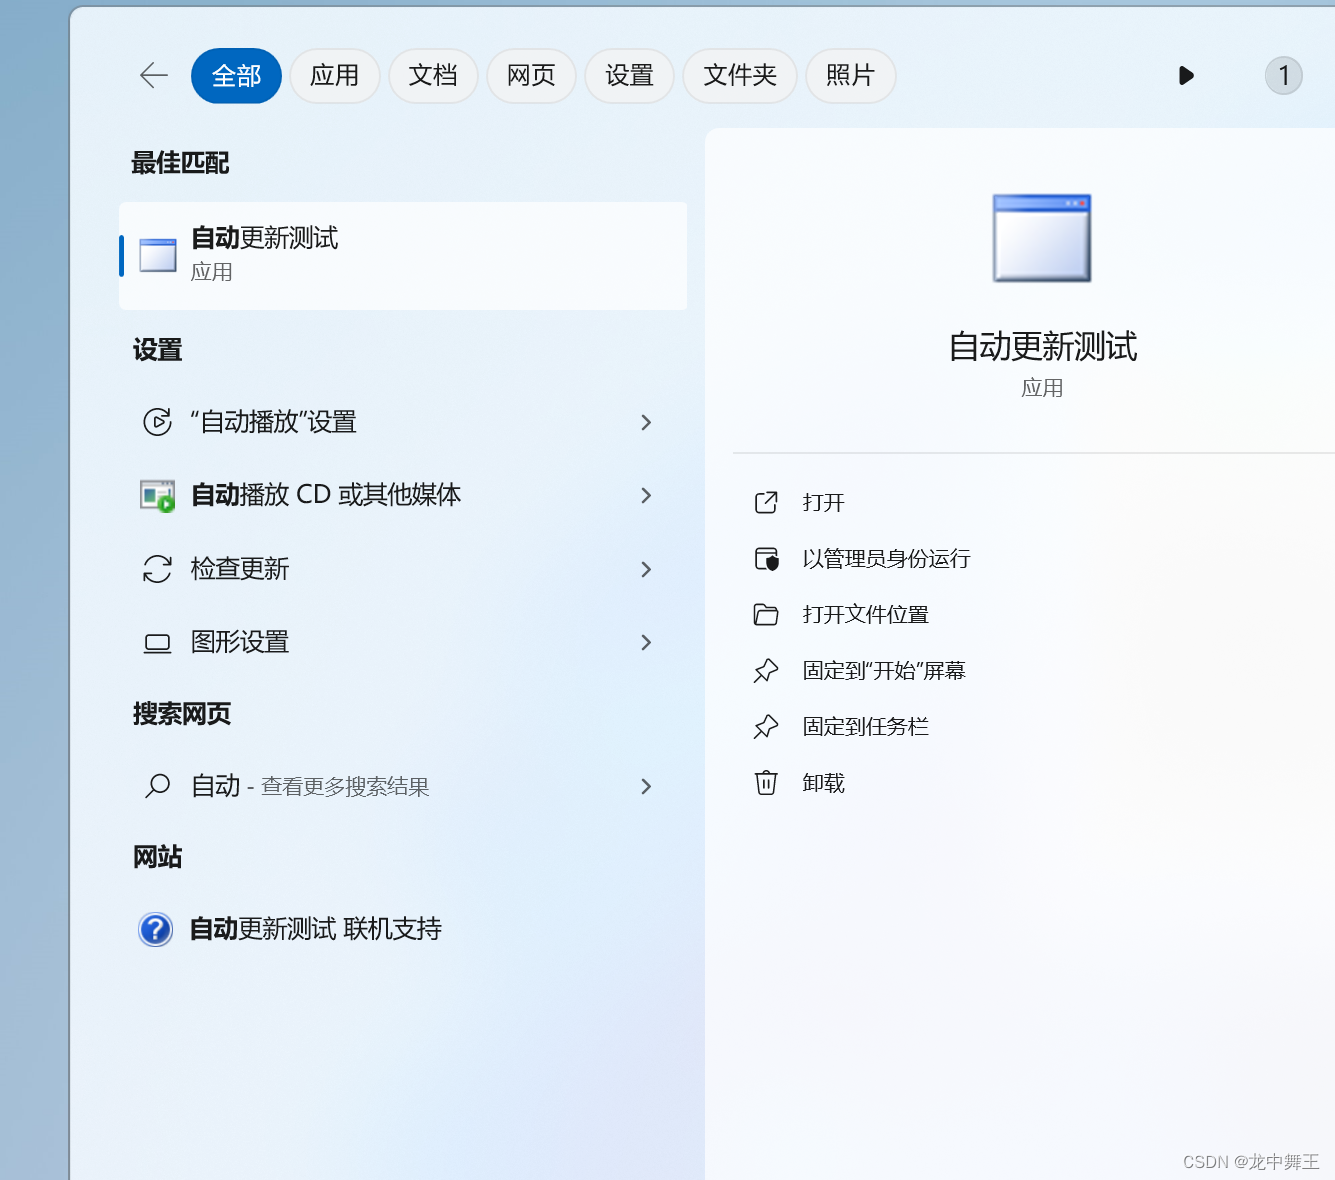This screenshot has height=1180, width=1335.
Task: Click the 打开 open-external icon
Action: 766,502
